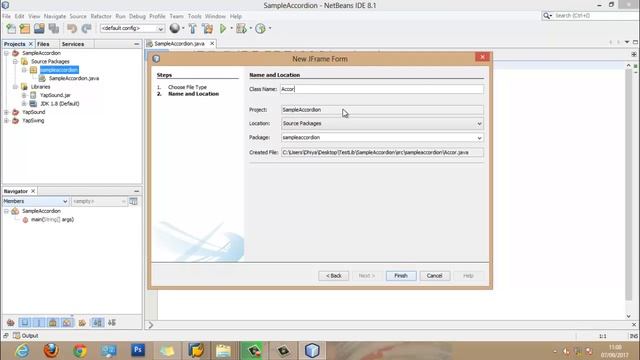Collapse the Source Packages node
The height and width of the screenshot is (360, 640).
click(x=15, y=62)
